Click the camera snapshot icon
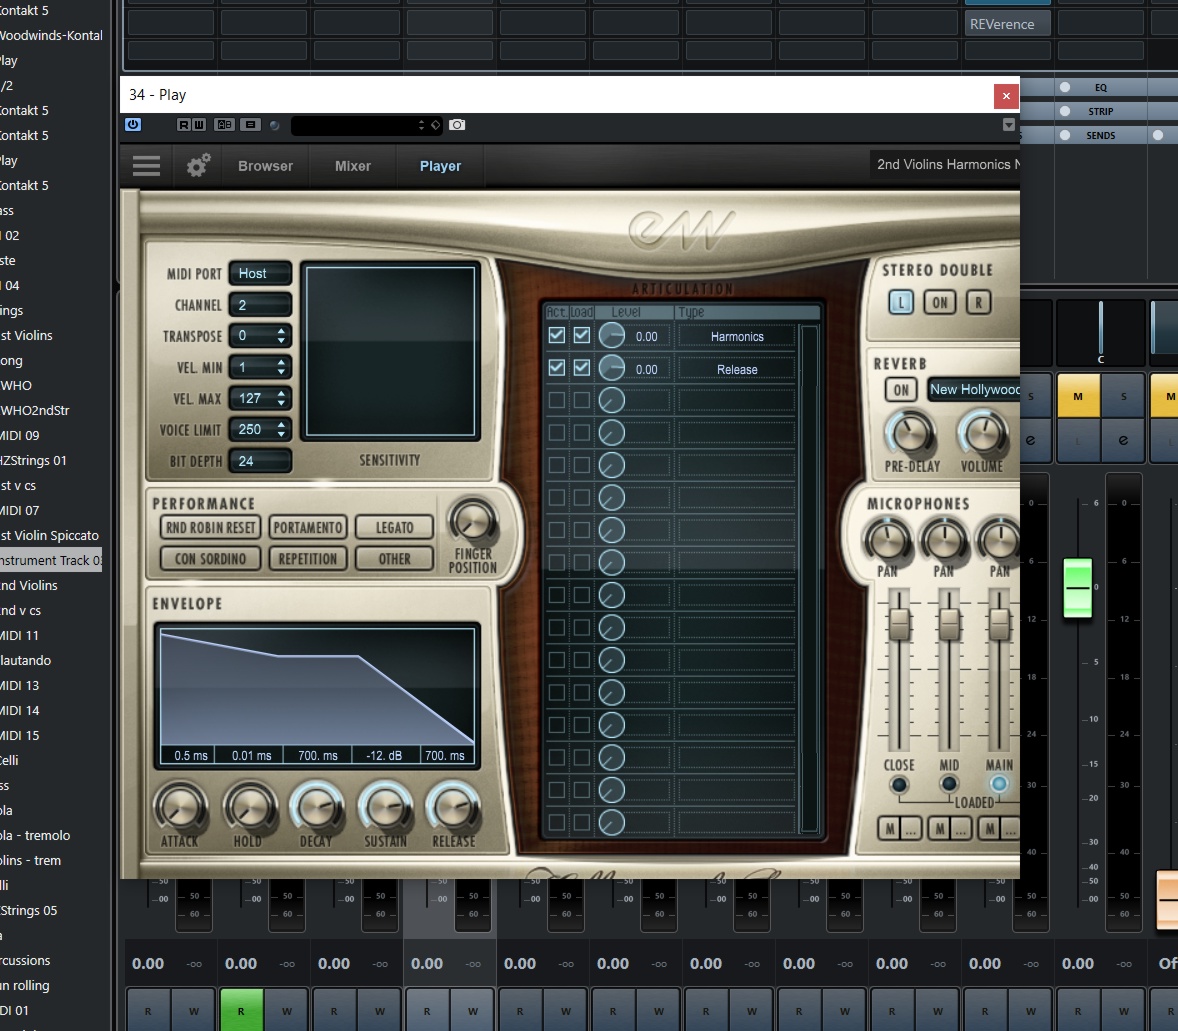 457,125
